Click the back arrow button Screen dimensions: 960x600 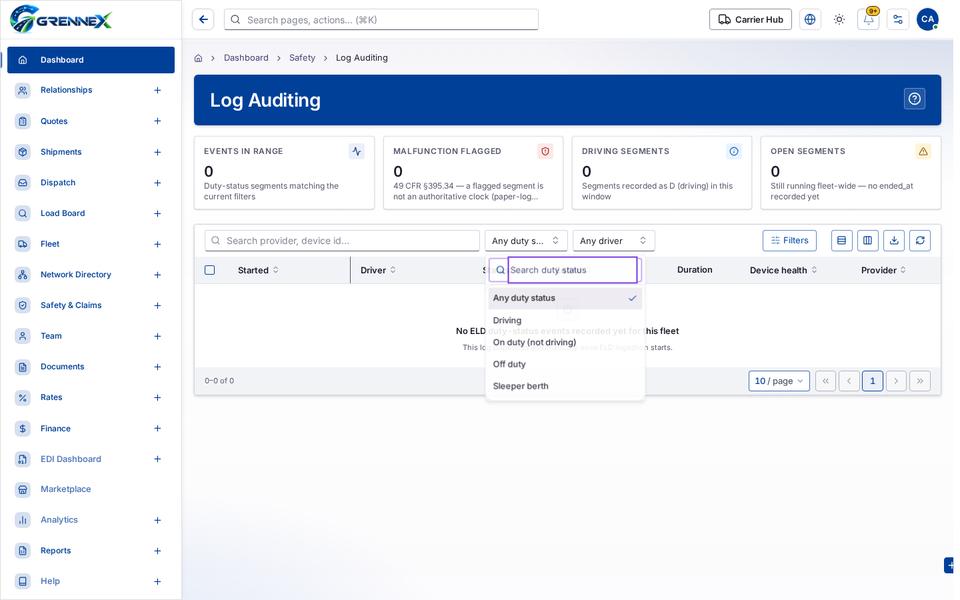(203, 20)
